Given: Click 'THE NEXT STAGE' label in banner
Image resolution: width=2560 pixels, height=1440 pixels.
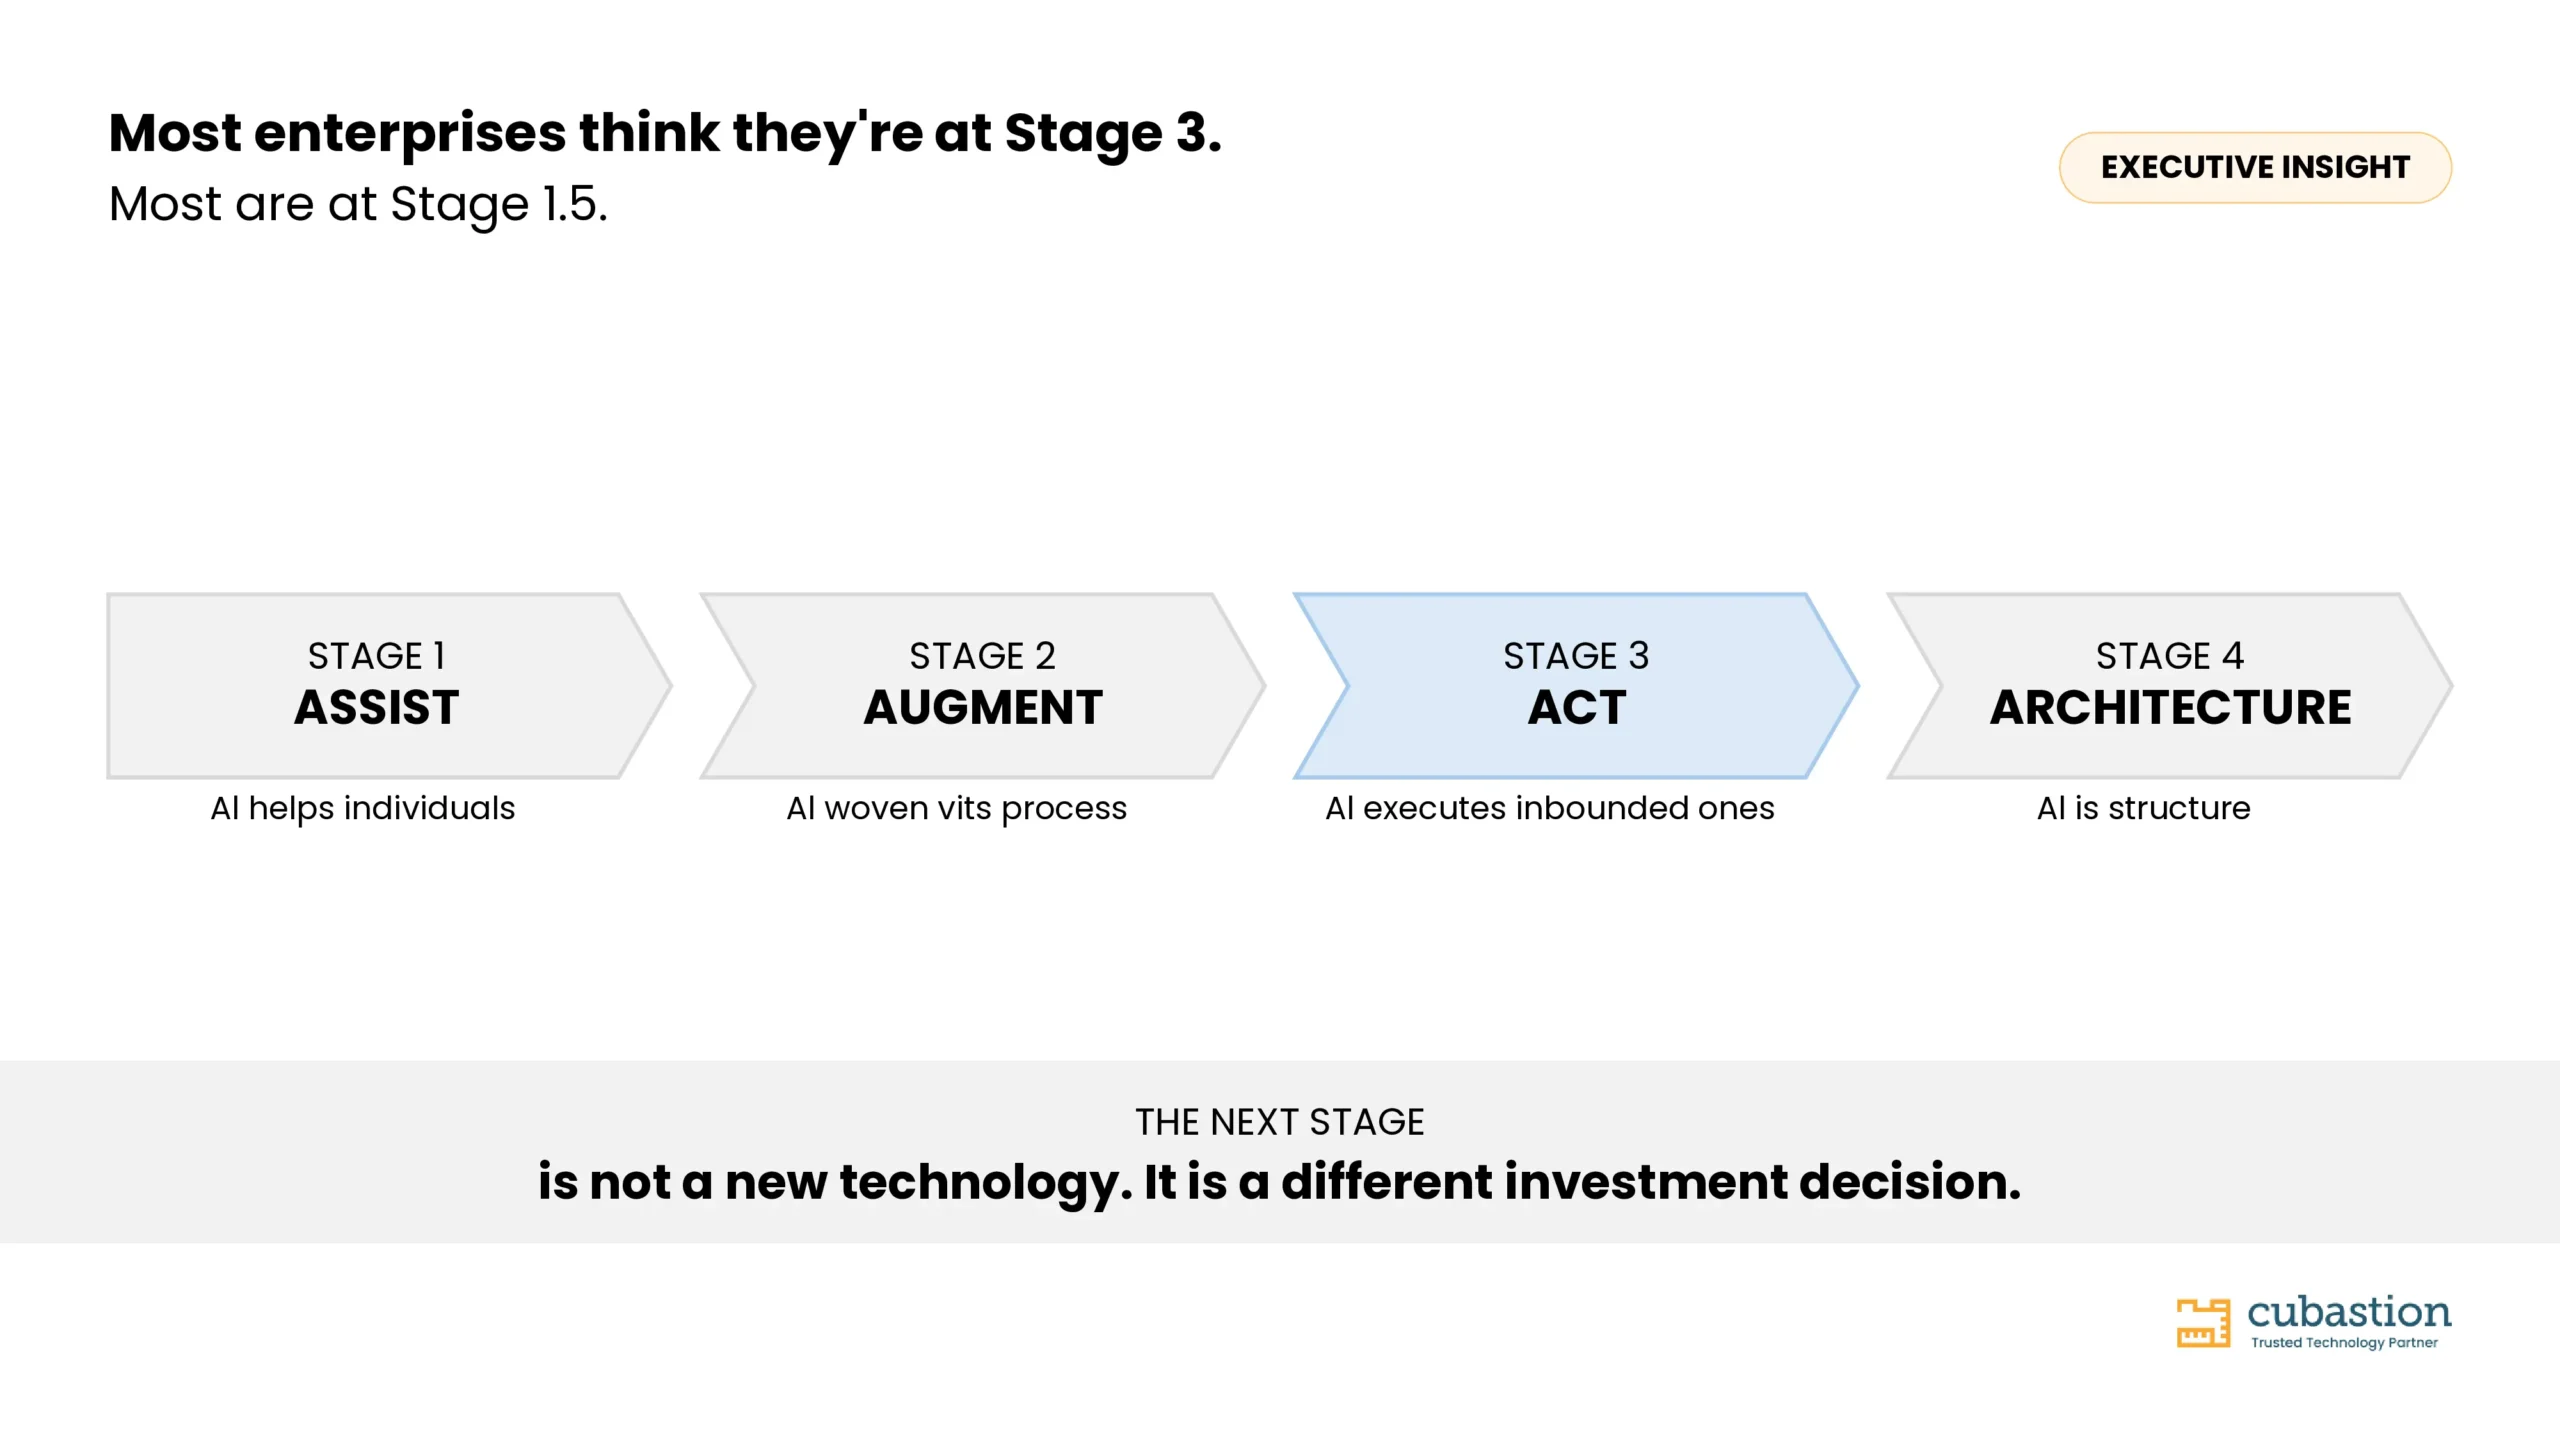Looking at the screenshot, I should tap(1280, 1122).
